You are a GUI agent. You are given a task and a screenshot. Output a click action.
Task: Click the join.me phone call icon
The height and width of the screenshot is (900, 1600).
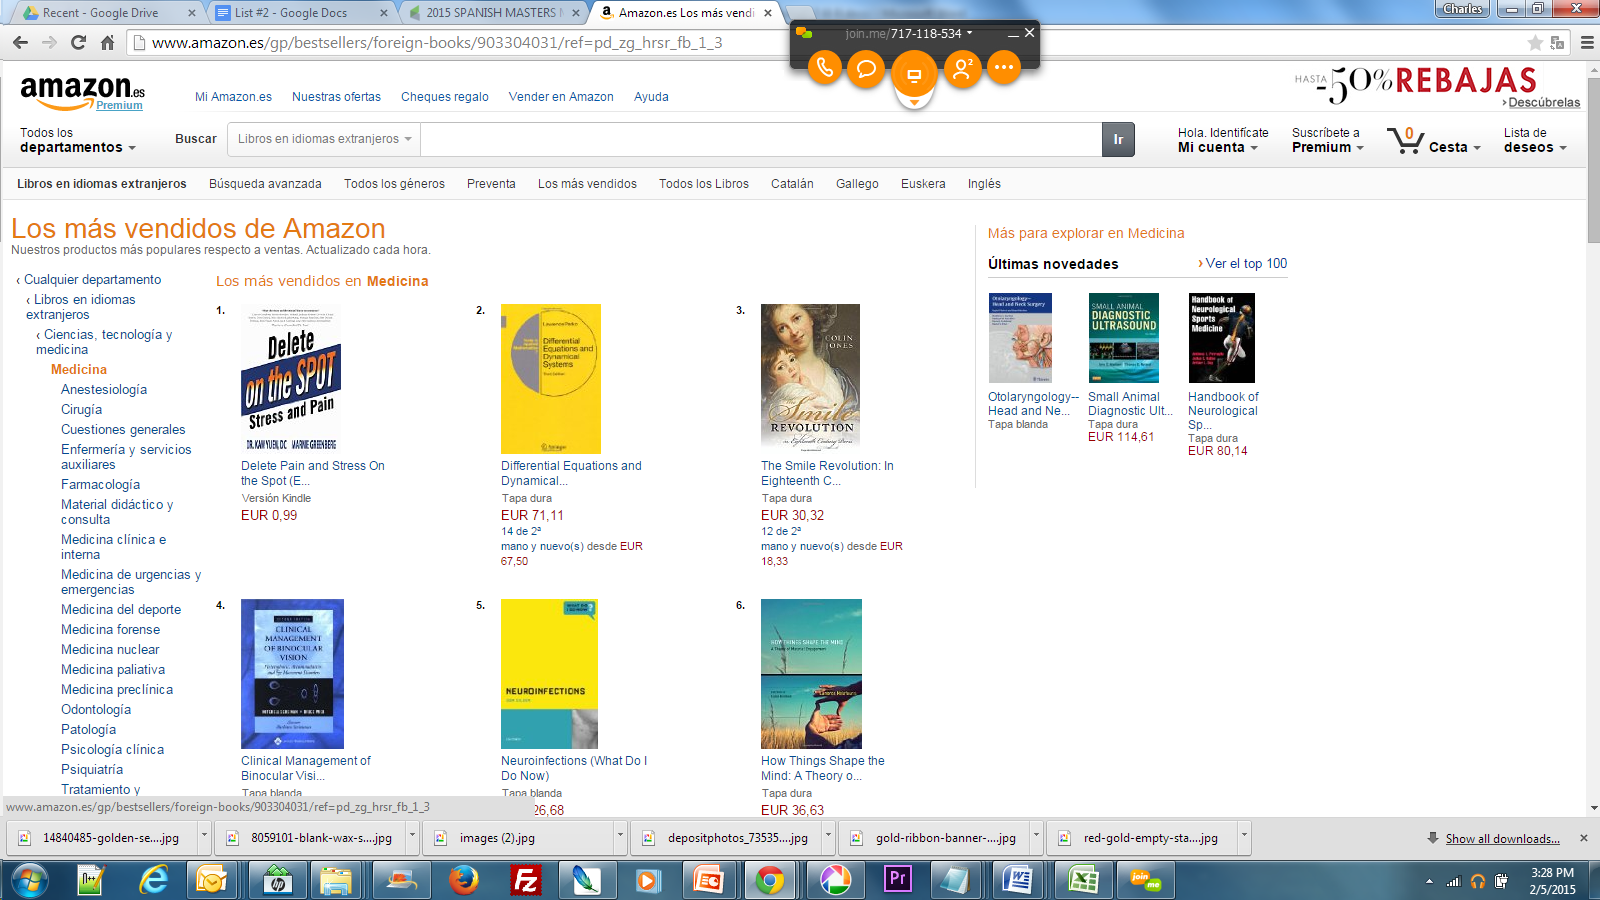(x=824, y=68)
